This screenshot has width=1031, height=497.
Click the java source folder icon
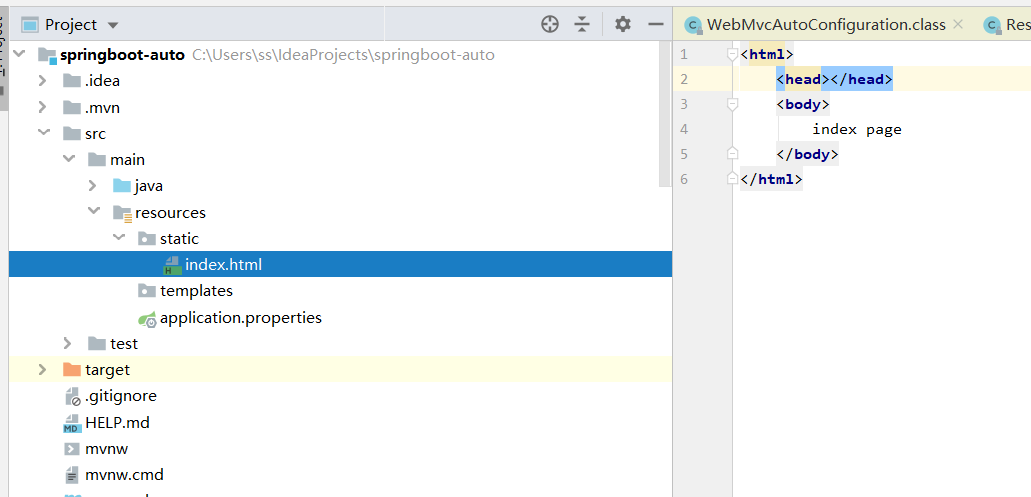122,186
